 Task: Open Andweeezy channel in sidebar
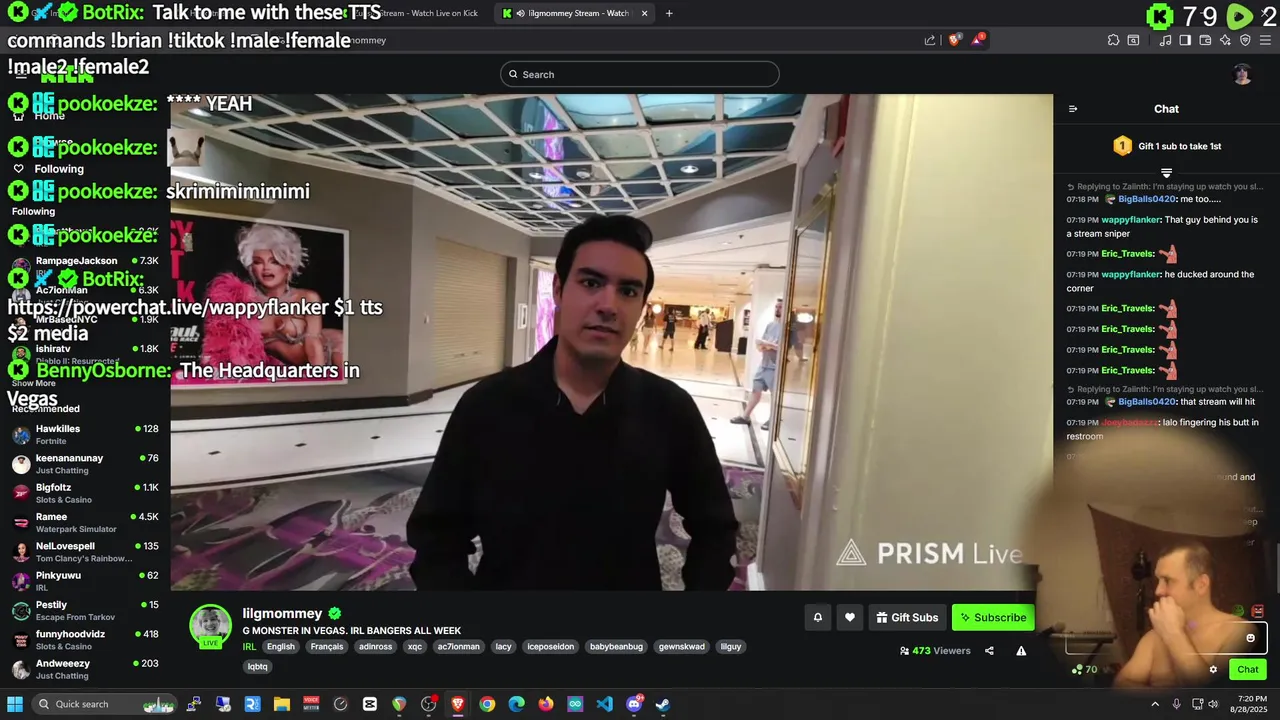click(85, 668)
